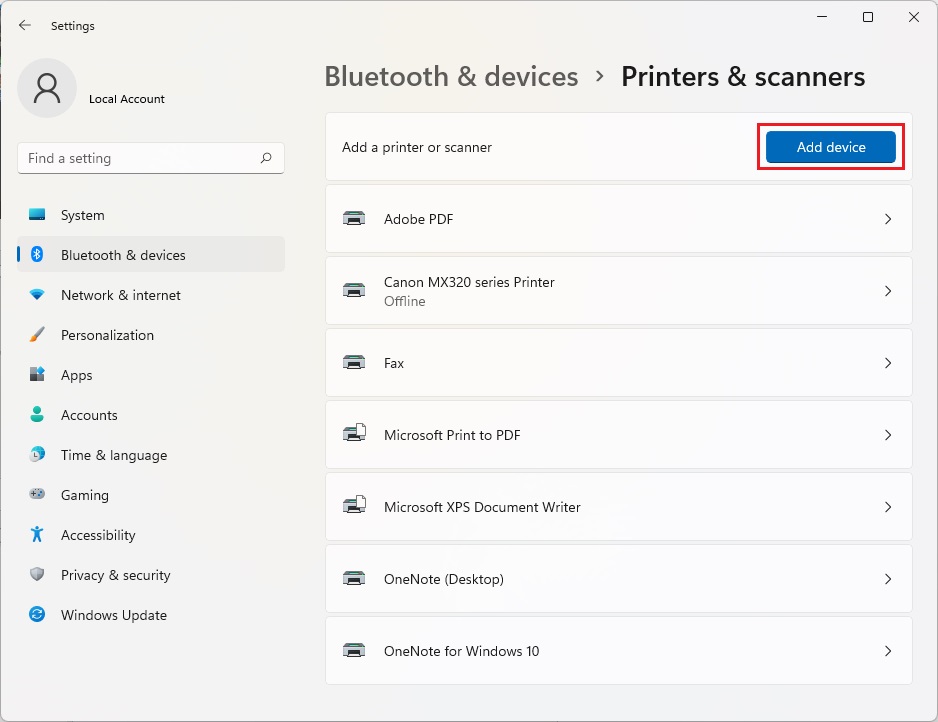This screenshot has height=722, width=938.
Task: Expand the Adobe PDF printer chevron
Action: click(887, 219)
